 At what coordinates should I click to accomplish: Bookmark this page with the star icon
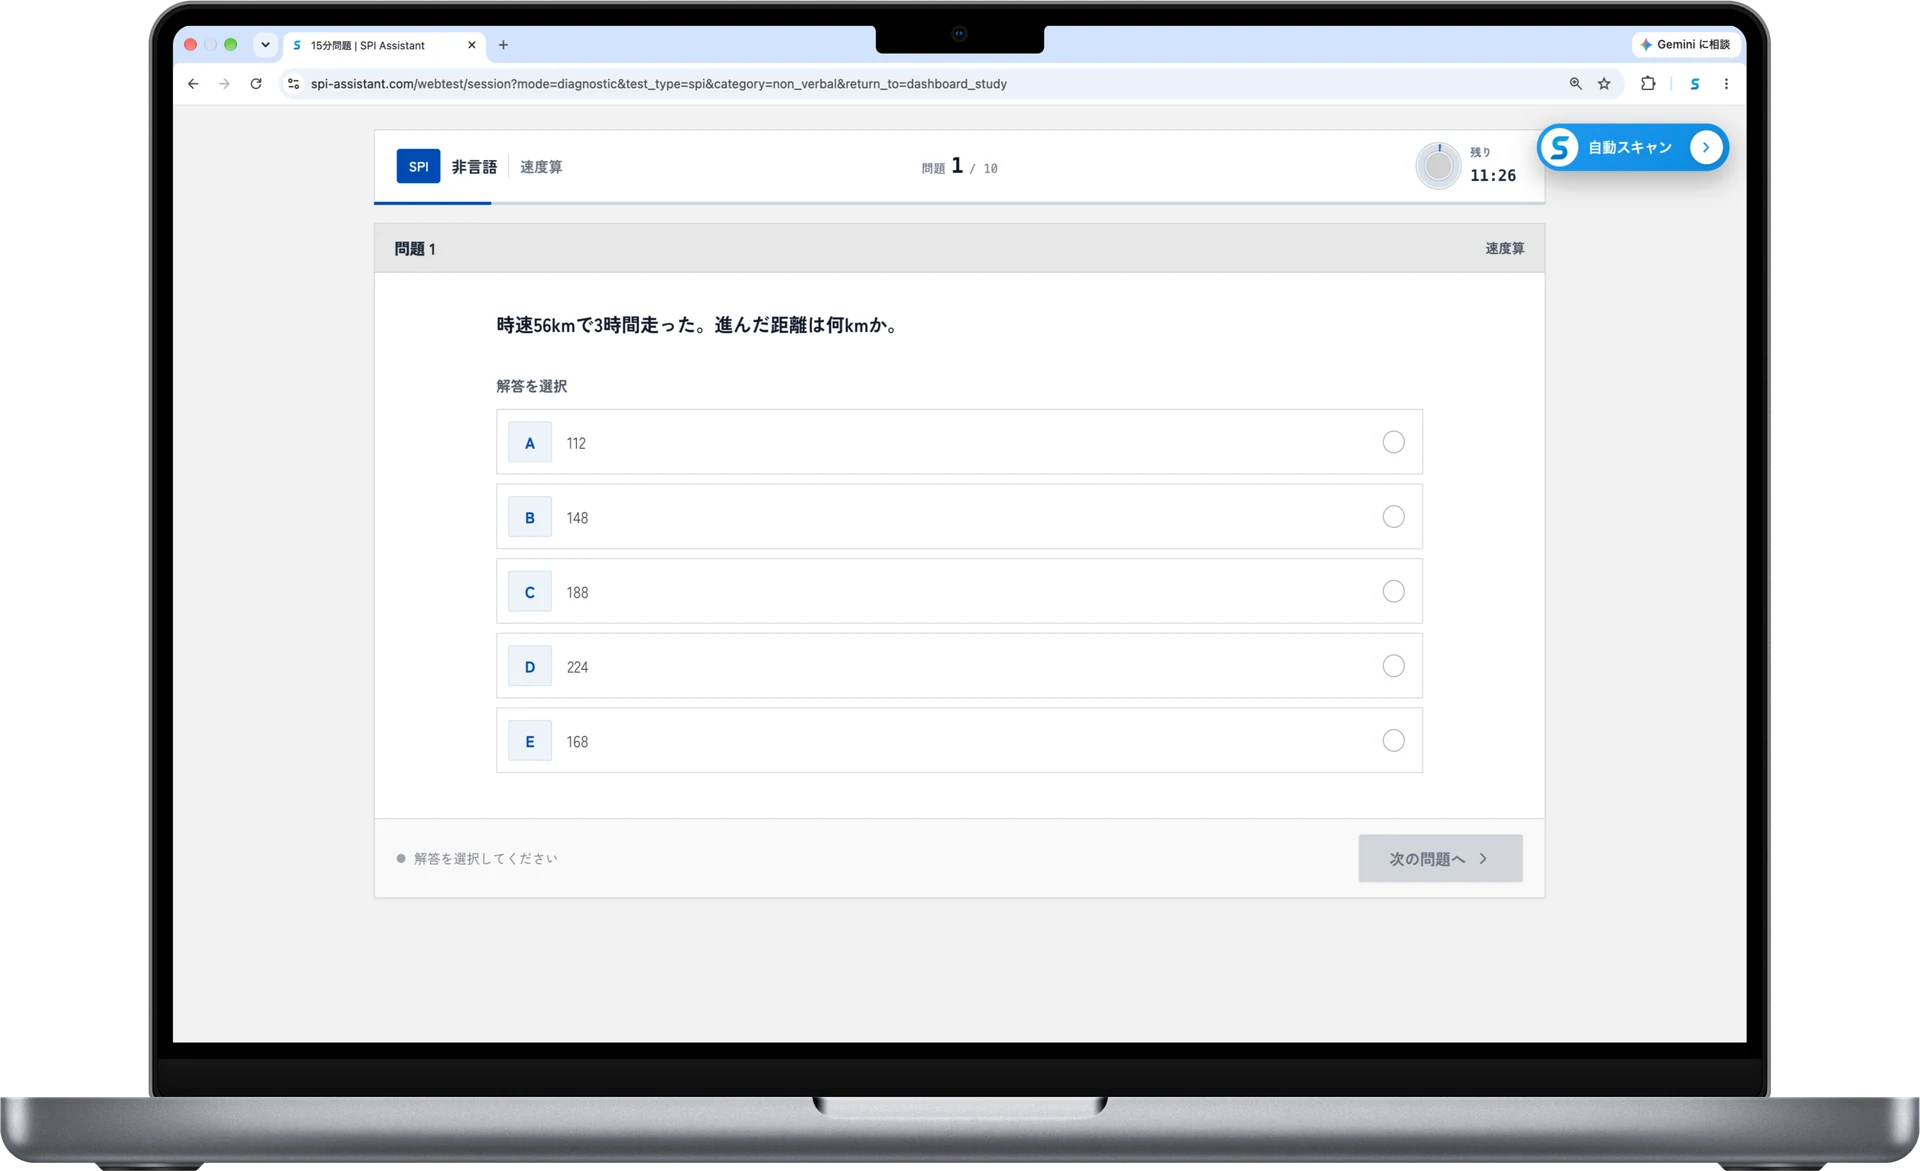[1604, 84]
